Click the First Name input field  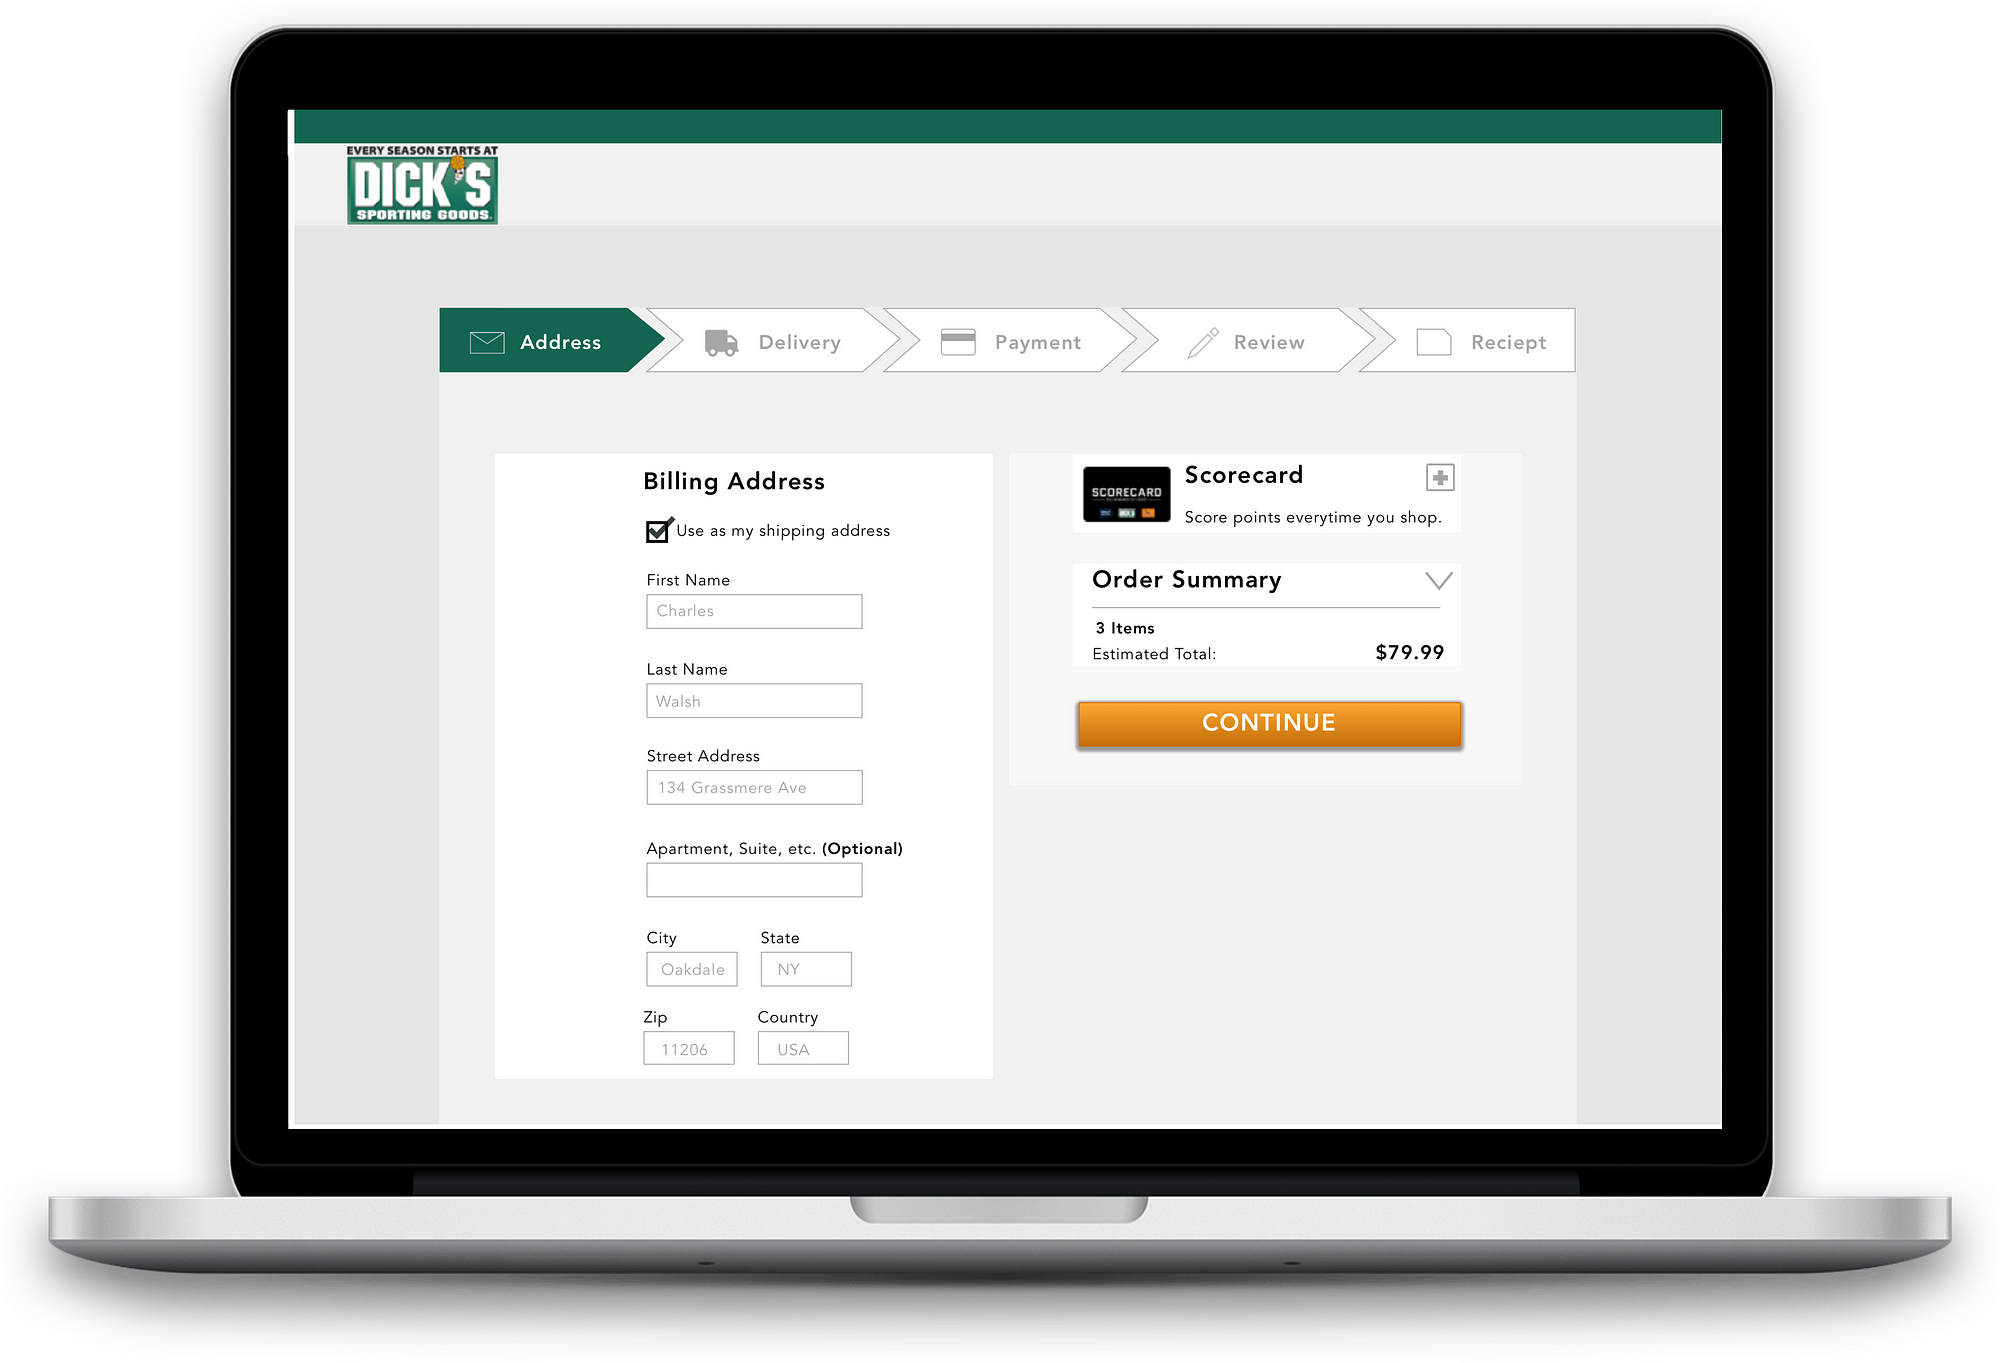click(752, 611)
